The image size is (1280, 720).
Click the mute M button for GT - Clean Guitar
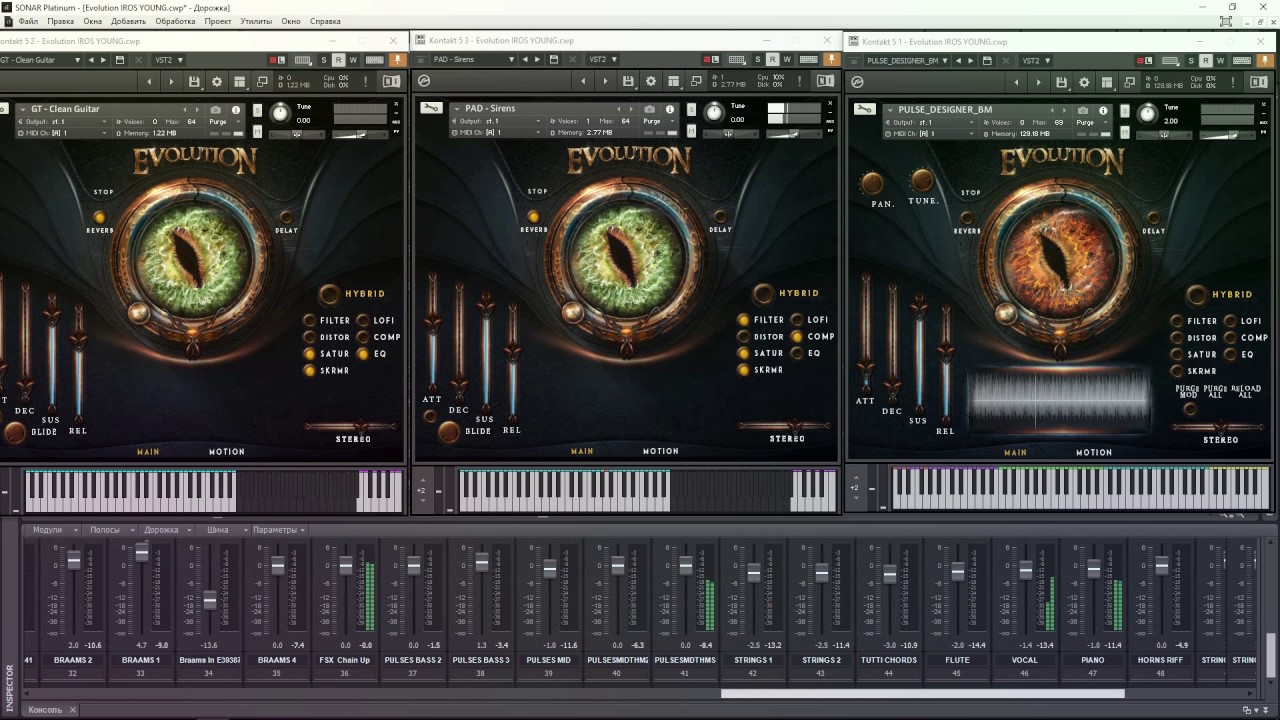coord(258,131)
